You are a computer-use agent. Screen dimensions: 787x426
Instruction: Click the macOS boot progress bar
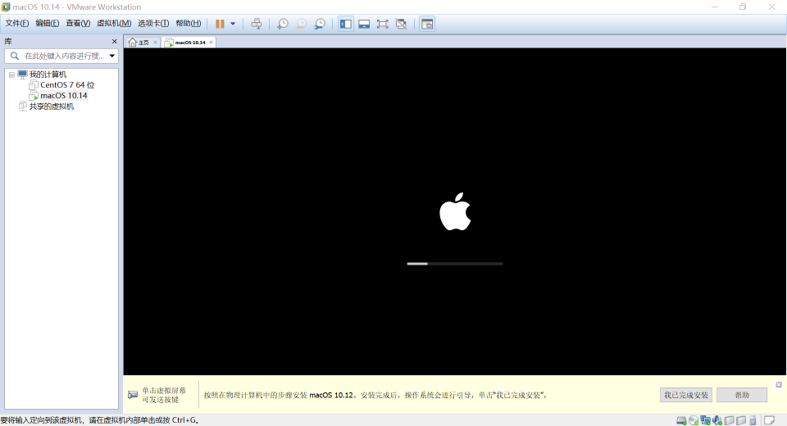[x=455, y=263]
